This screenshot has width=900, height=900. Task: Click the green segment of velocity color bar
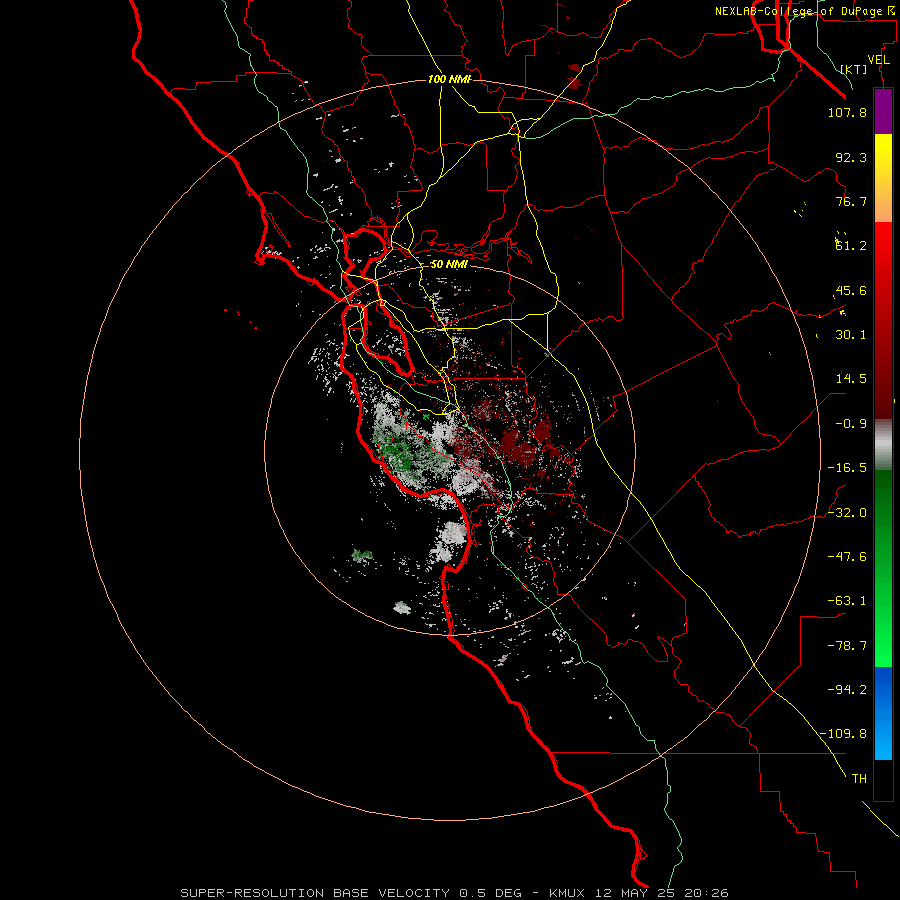tap(883, 568)
